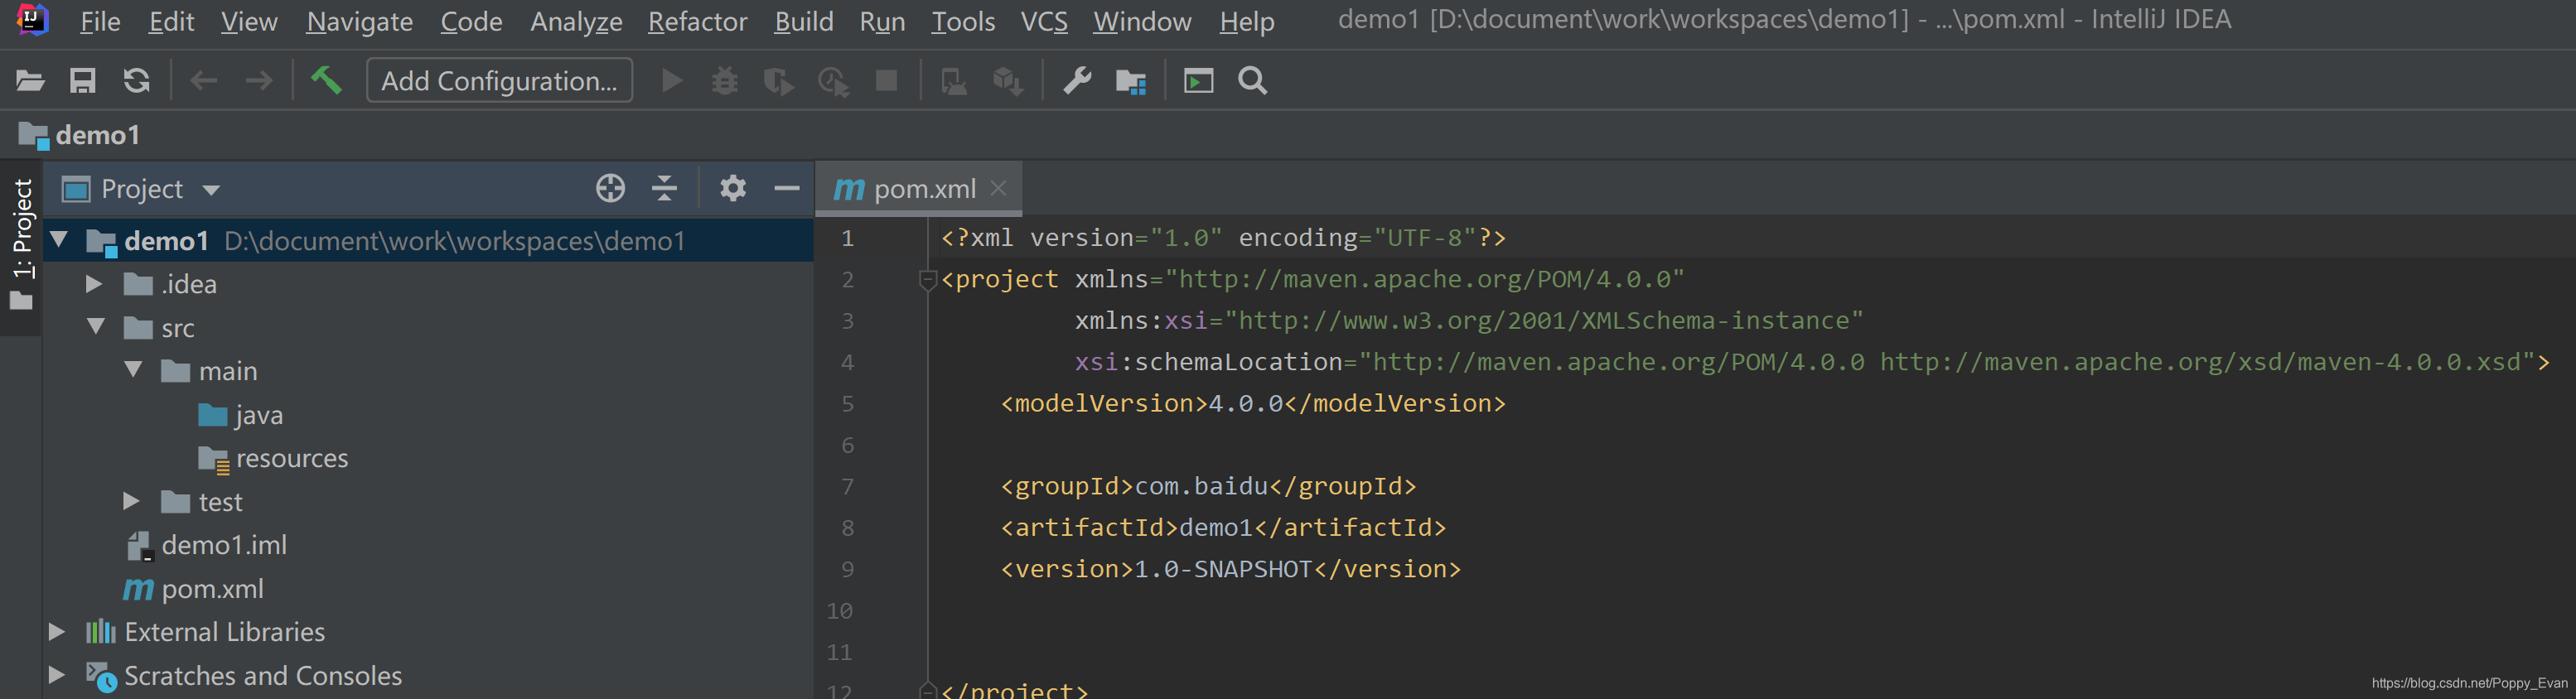Viewport: 2576px width, 699px height.
Task: Click the version 1.0-SNAPSHOT line
Action: pyautogui.click(x=1230, y=570)
